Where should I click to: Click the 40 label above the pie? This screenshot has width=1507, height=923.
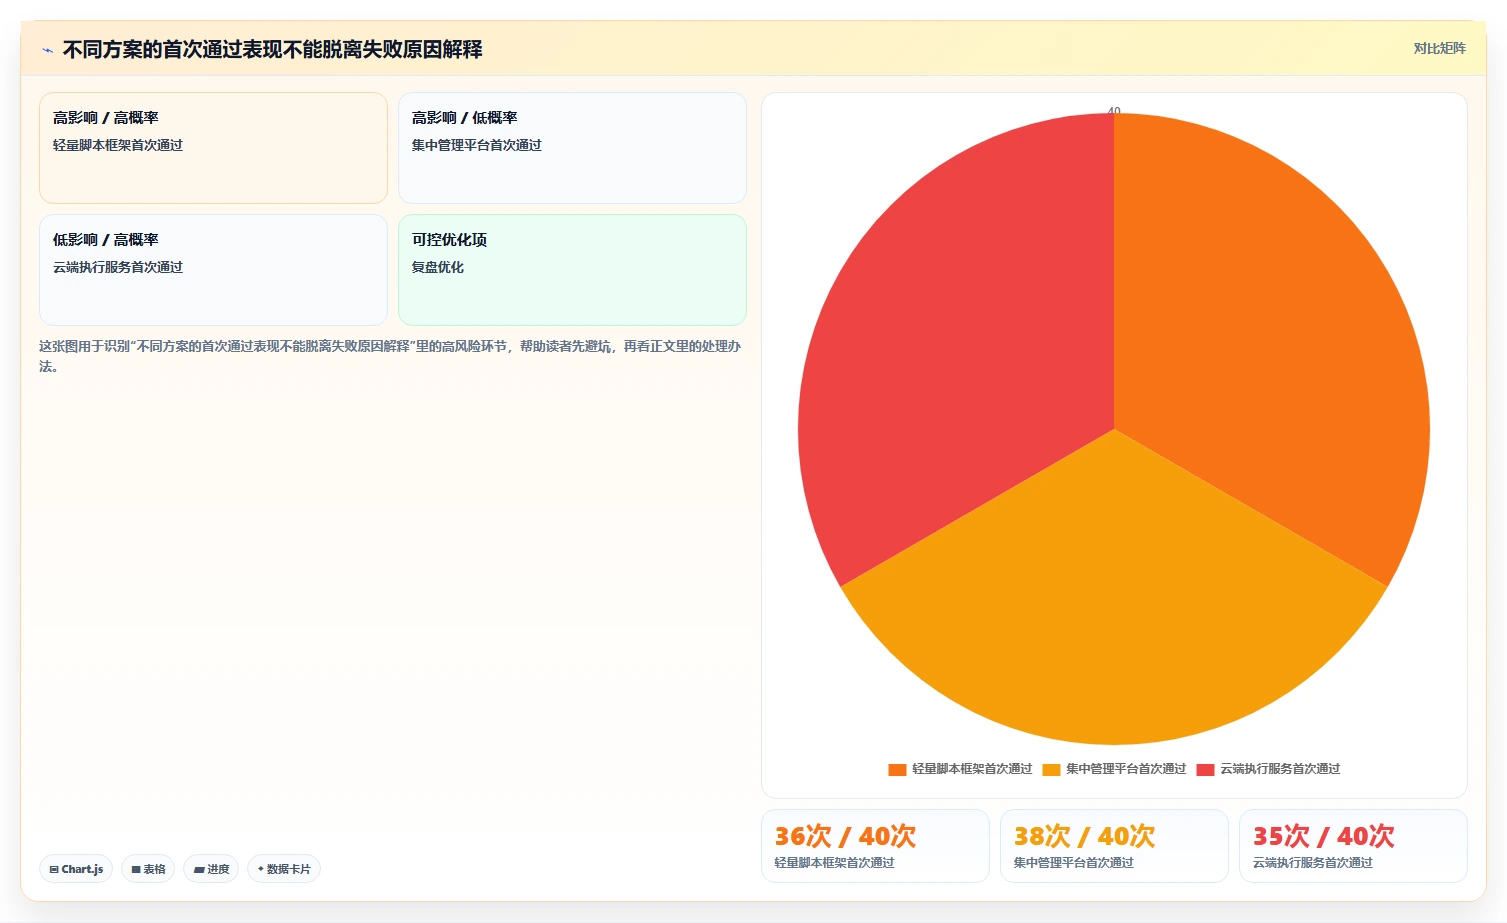click(x=1114, y=111)
